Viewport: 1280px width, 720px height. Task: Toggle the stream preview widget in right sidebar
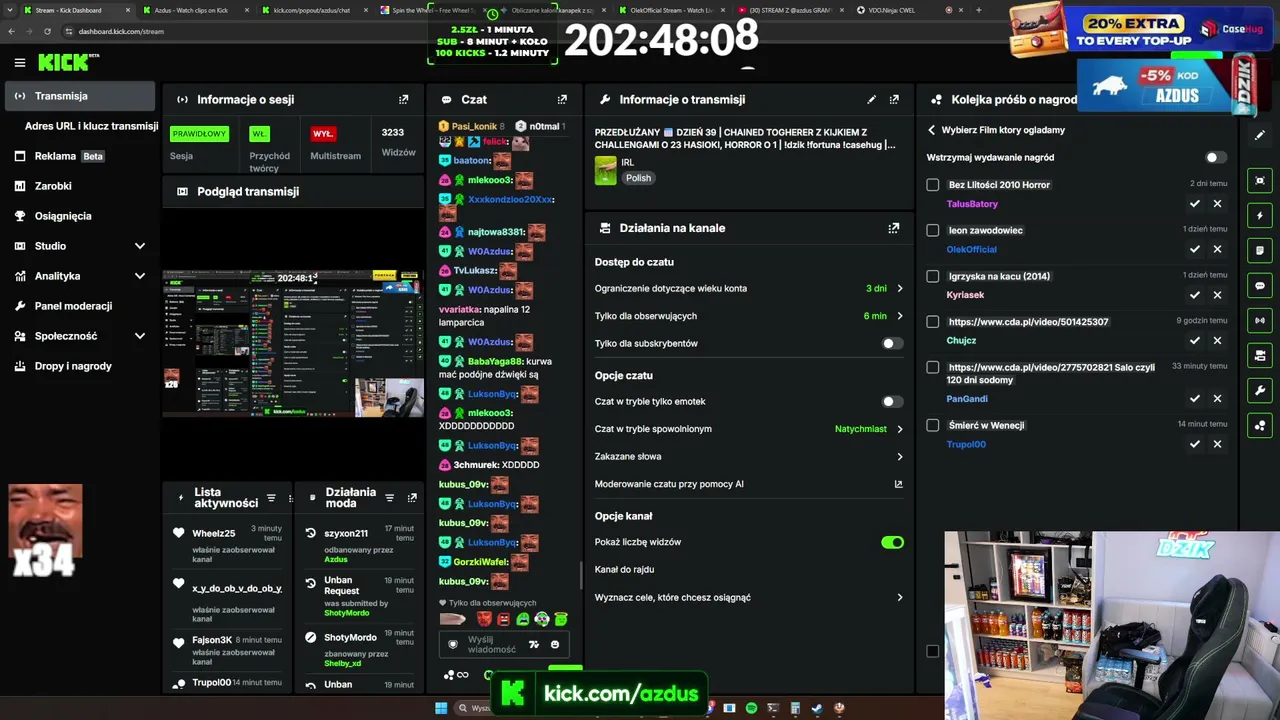[x=1260, y=181]
